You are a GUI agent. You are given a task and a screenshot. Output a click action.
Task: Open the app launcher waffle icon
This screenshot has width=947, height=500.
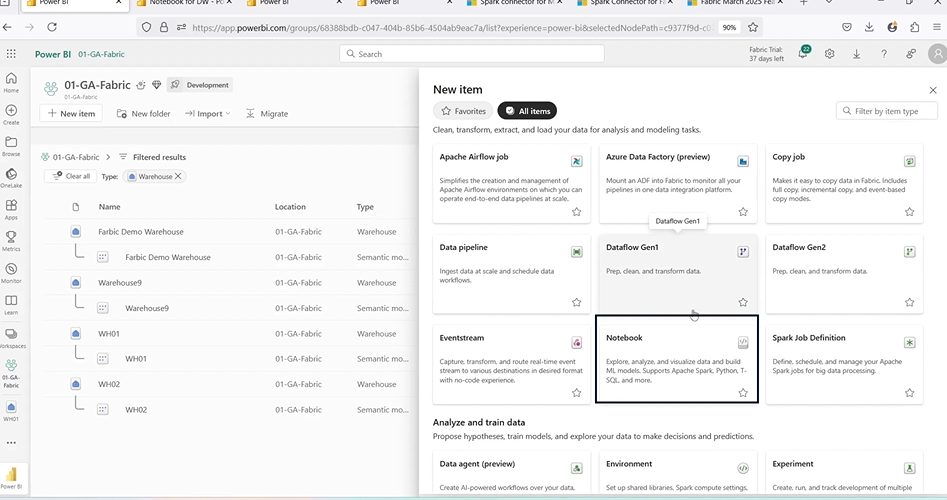point(11,54)
